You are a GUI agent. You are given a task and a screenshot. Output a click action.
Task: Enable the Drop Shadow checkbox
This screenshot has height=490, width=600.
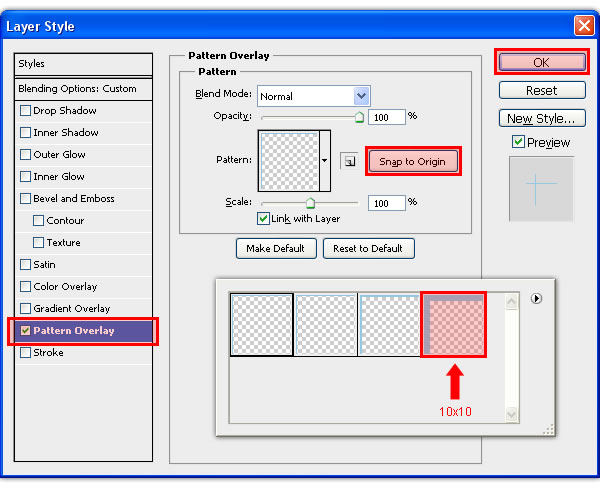click(25, 111)
